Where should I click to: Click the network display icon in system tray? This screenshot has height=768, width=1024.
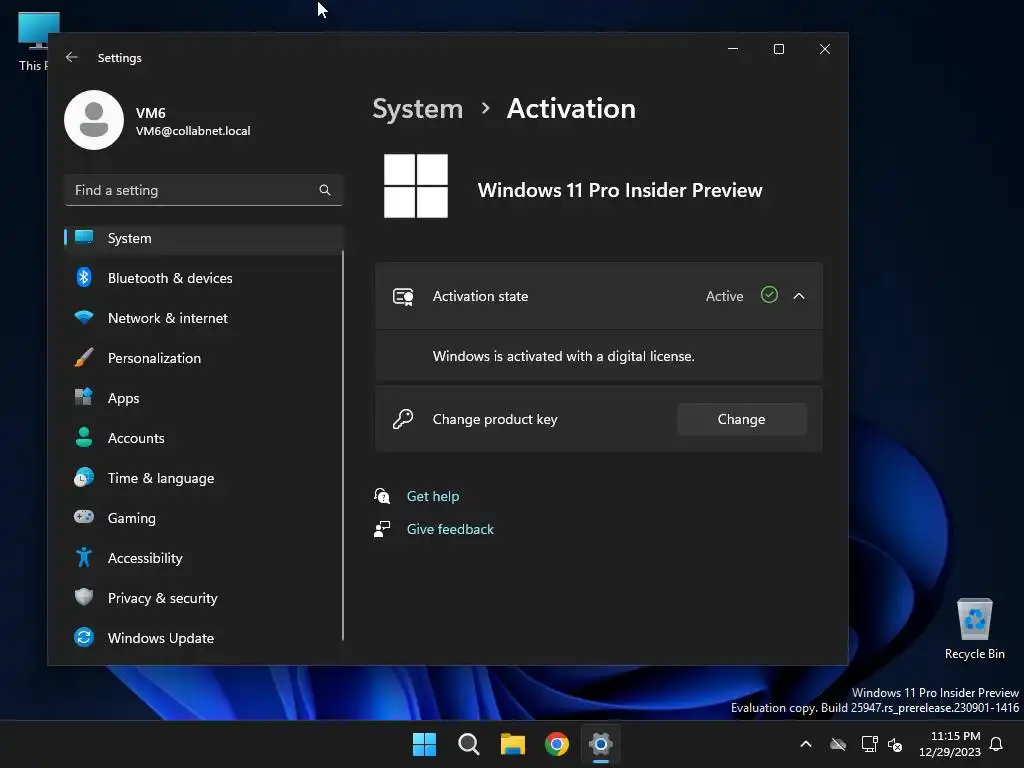(869, 744)
